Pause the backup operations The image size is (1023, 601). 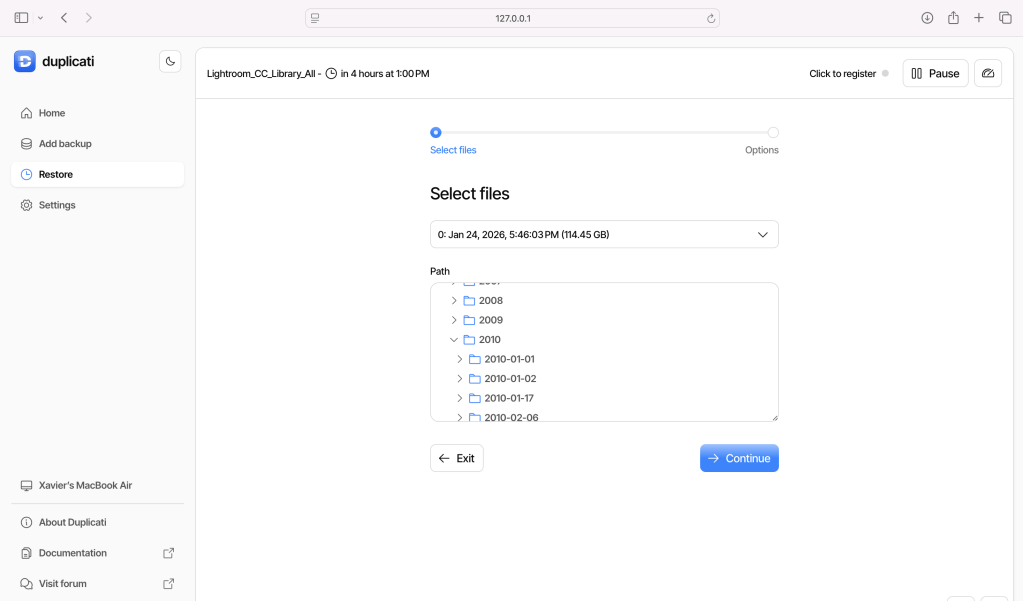click(x=935, y=73)
